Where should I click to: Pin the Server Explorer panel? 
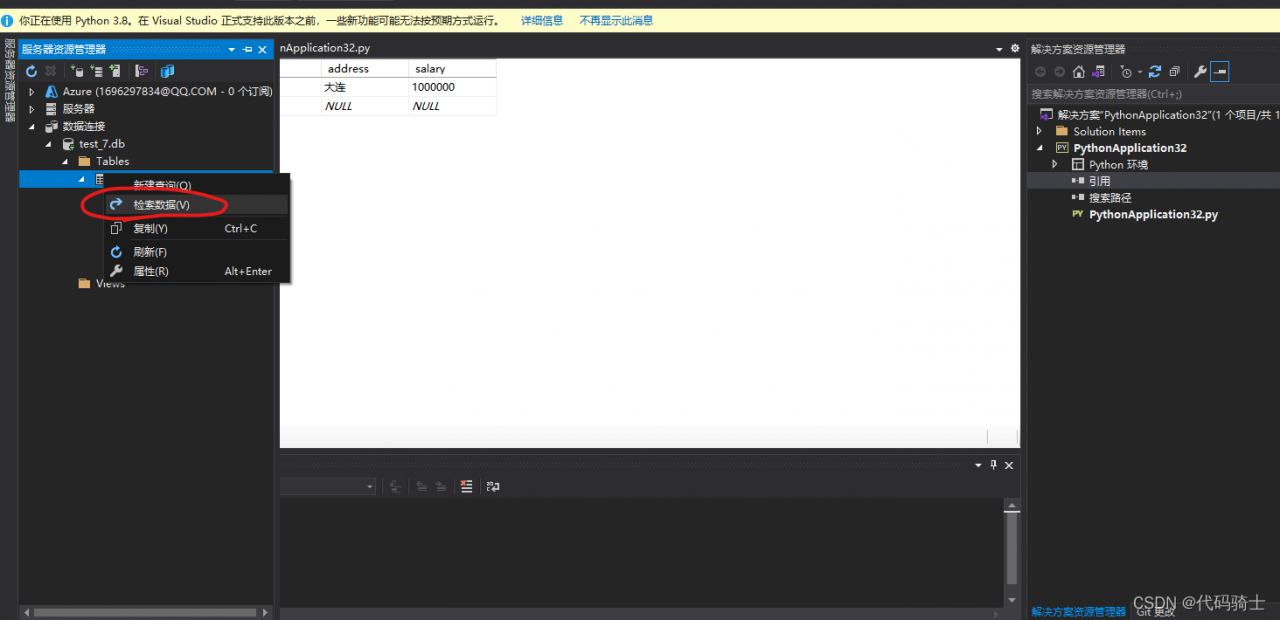(x=247, y=49)
